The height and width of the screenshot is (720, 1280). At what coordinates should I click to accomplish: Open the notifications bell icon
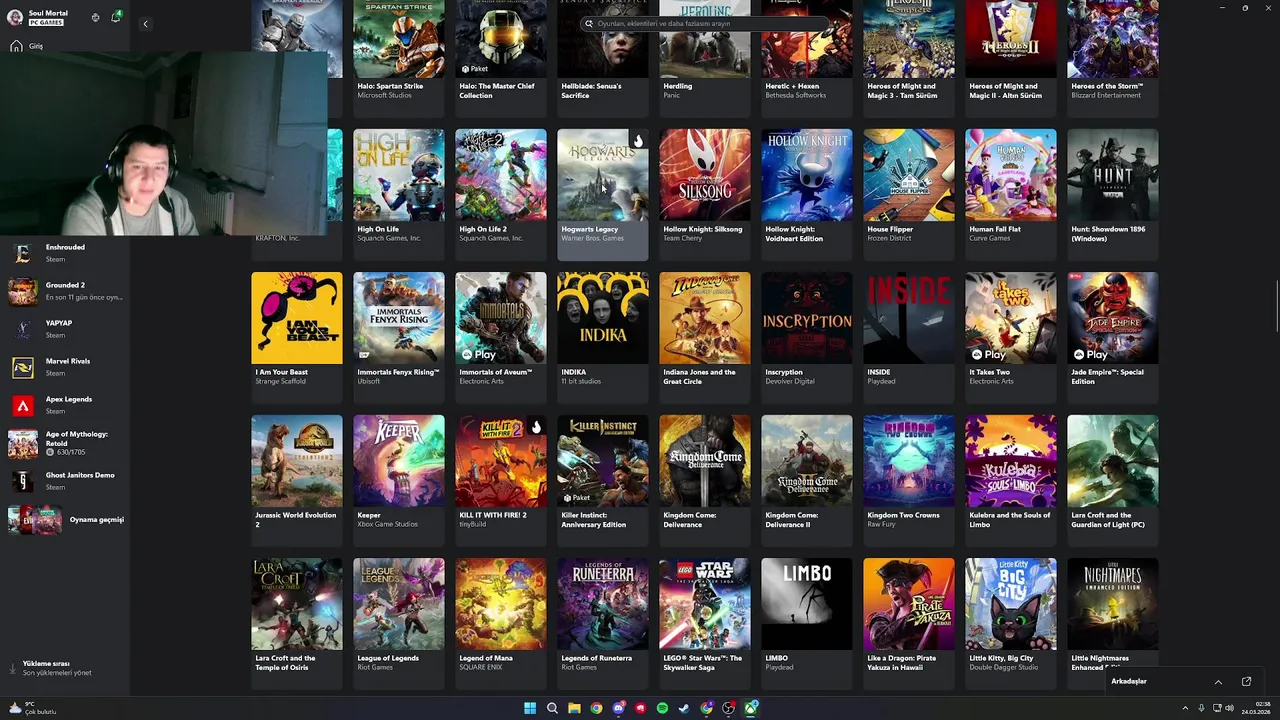116,17
